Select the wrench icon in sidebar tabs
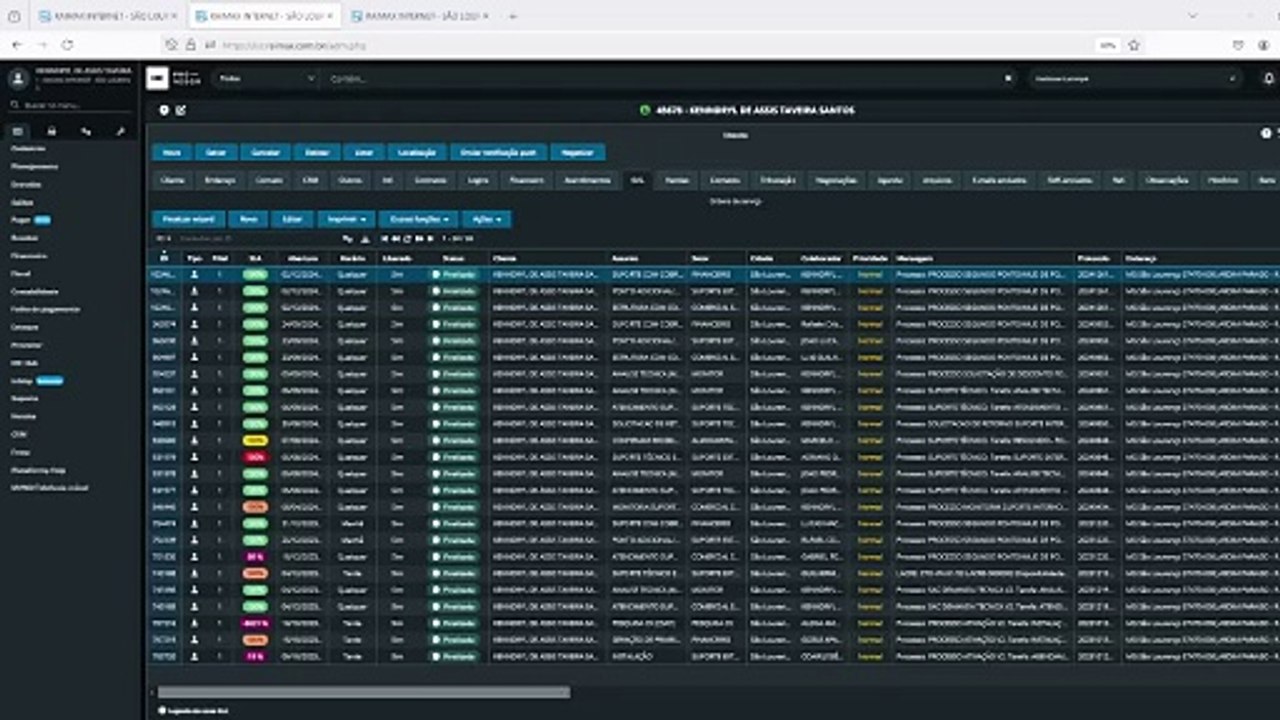The width and height of the screenshot is (1280, 720). (120, 131)
